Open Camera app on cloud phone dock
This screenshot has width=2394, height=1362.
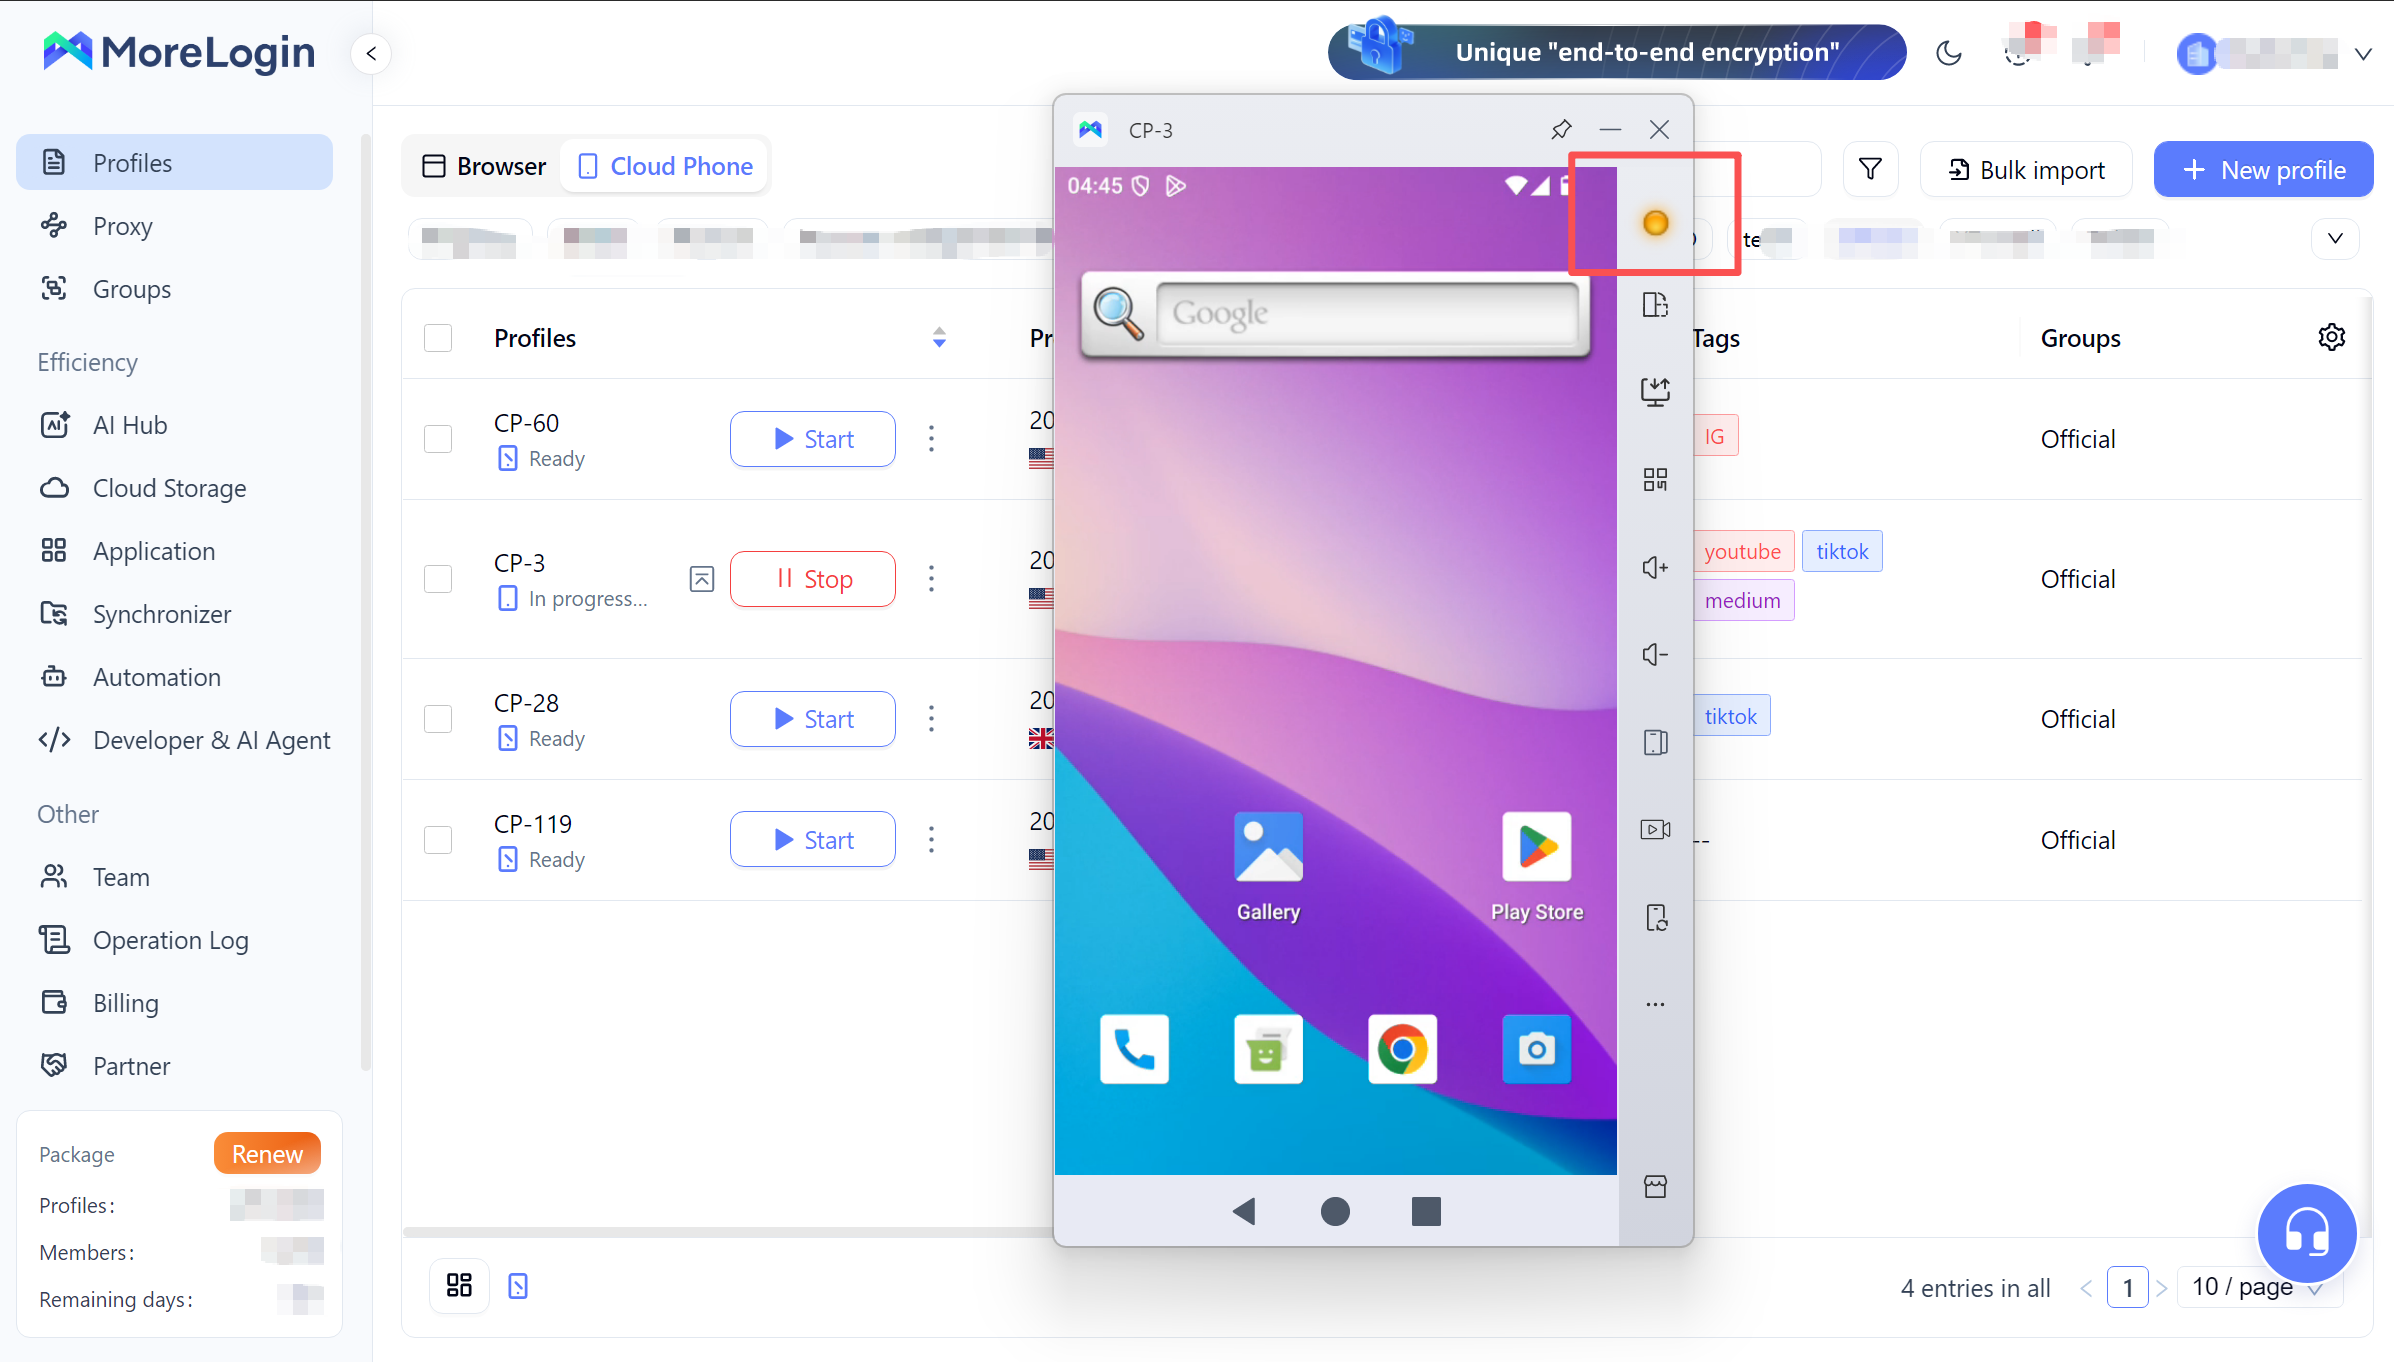tap(1536, 1049)
